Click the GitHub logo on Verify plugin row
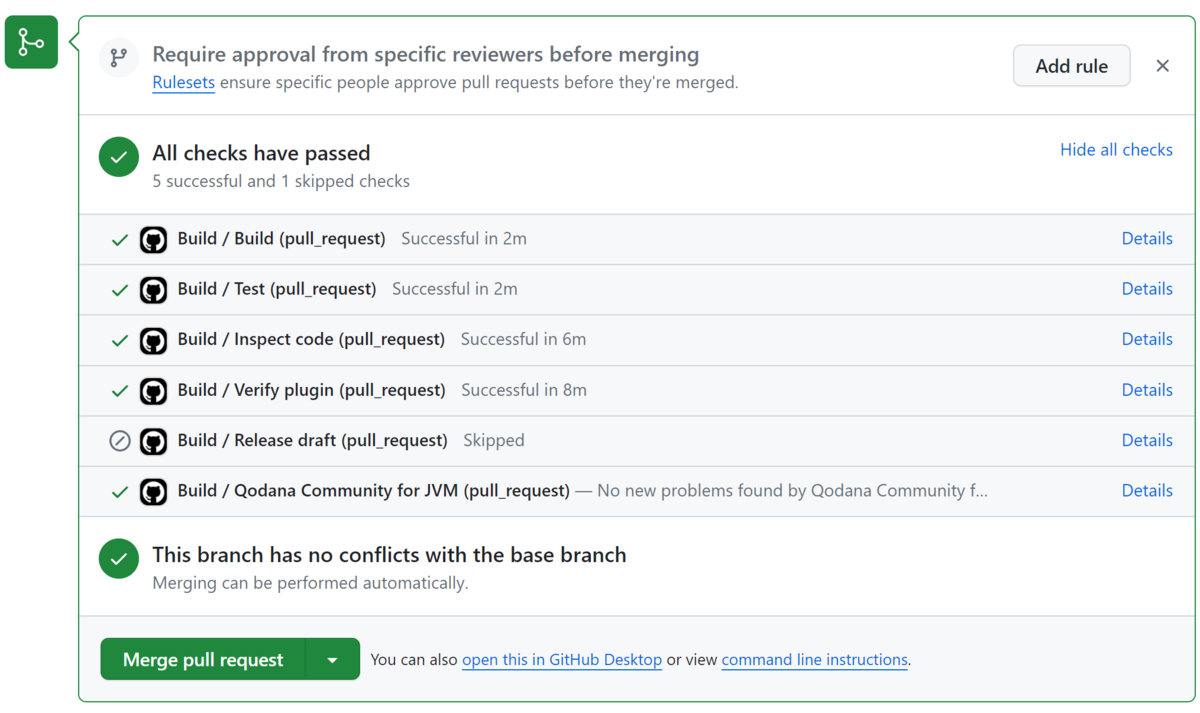 (x=153, y=391)
